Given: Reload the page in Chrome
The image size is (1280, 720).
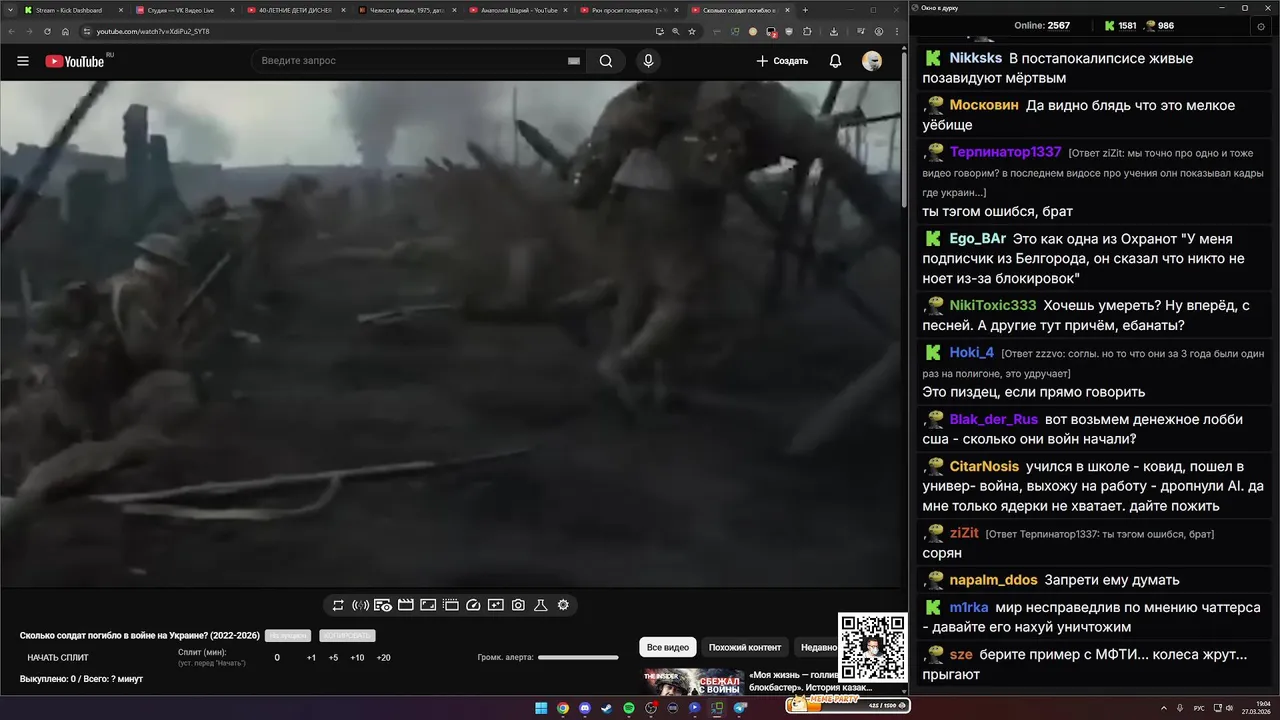Looking at the screenshot, I should (x=47, y=31).
